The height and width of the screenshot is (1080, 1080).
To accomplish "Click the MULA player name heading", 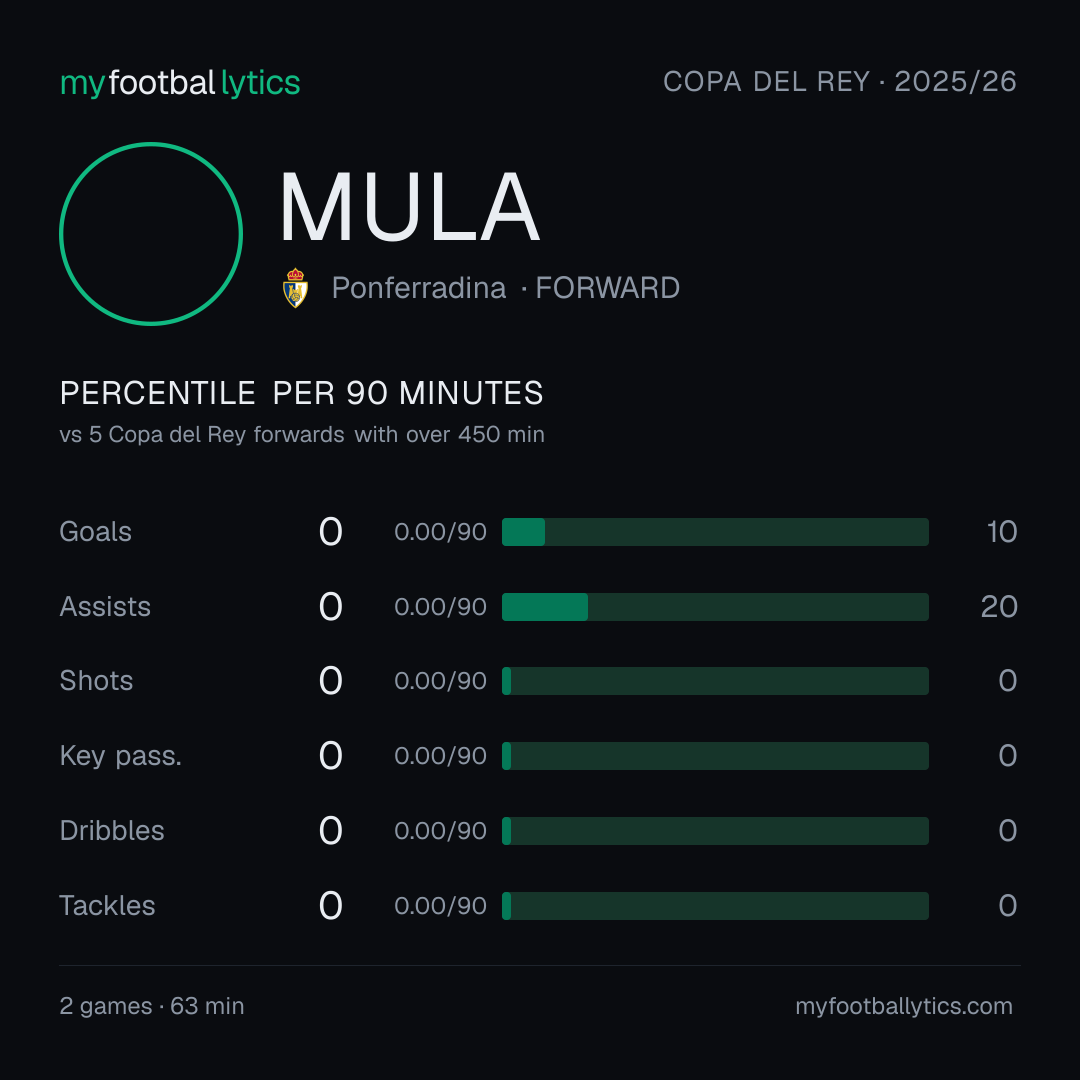I will point(410,207).
